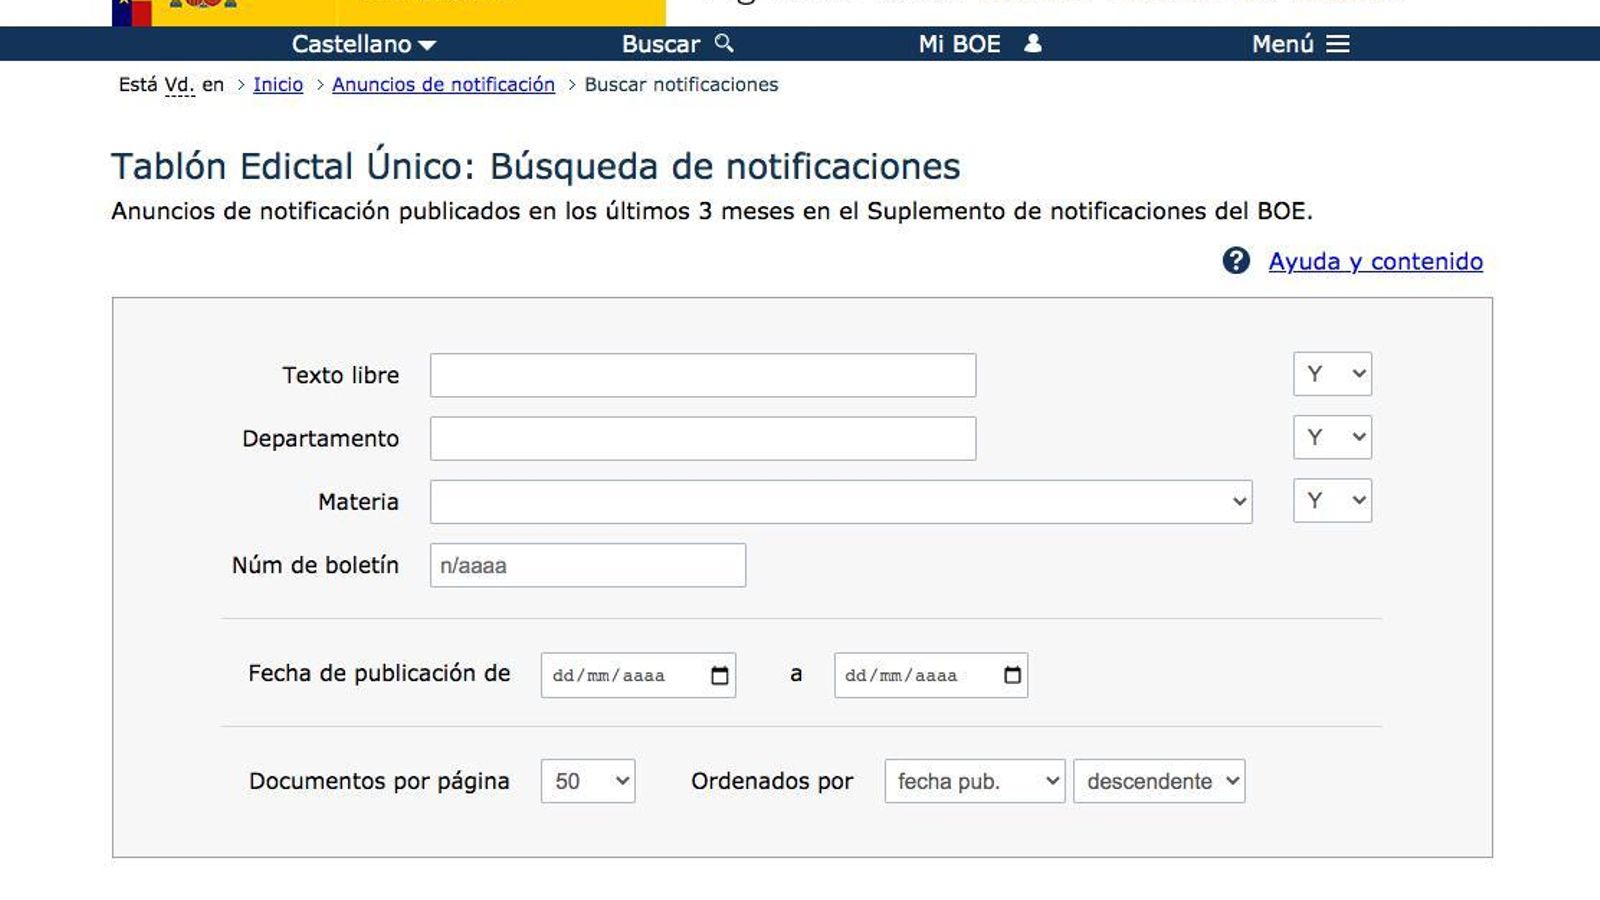1600x900 pixels.
Task: Click the Buscar magnifying glass icon
Action: click(x=723, y=44)
